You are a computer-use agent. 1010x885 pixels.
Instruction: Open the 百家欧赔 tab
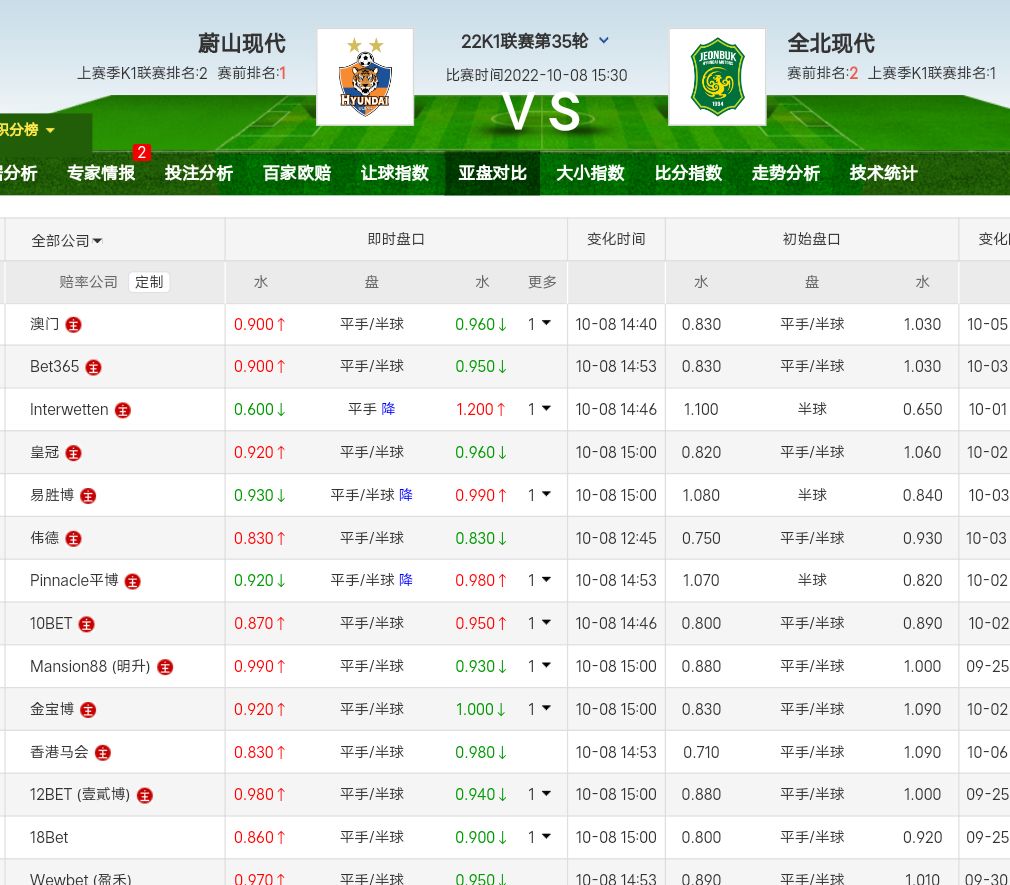pyautogui.click(x=297, y=173)
